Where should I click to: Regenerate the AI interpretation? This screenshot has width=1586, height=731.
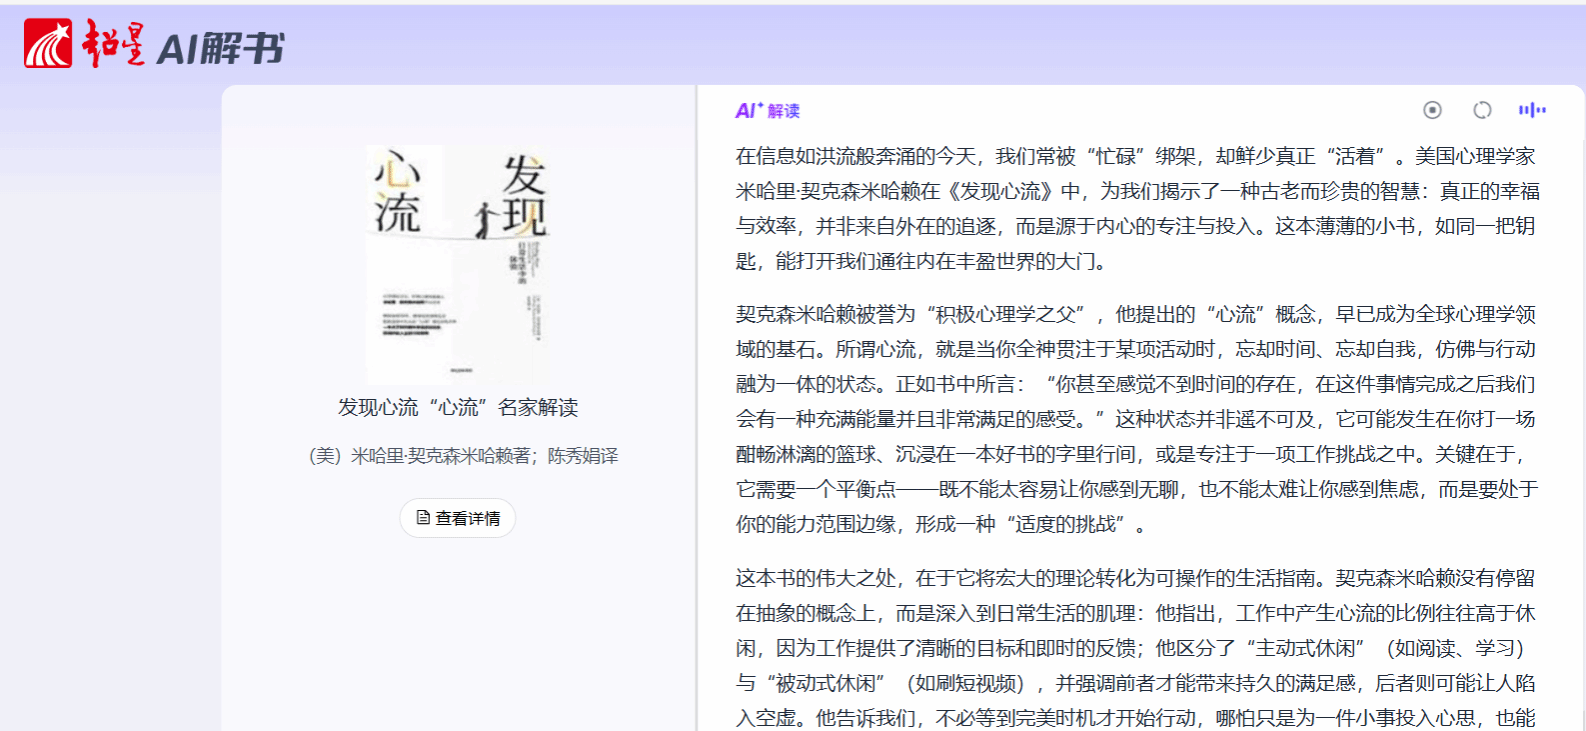tap(1482, 110)
